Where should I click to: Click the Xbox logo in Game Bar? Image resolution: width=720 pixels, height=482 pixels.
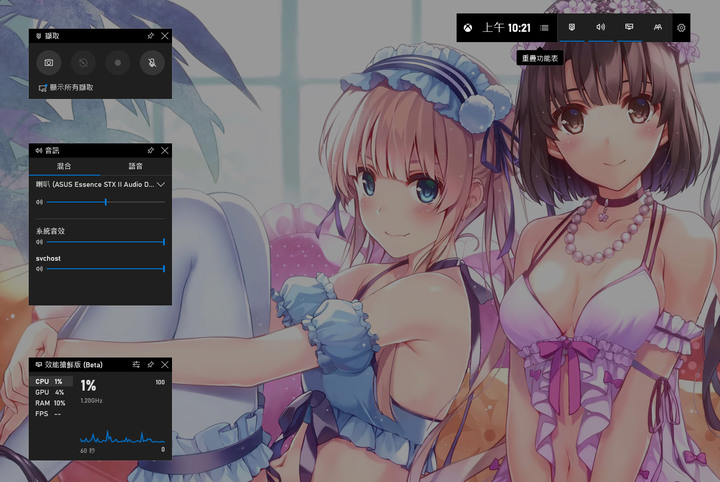(467, 28)
